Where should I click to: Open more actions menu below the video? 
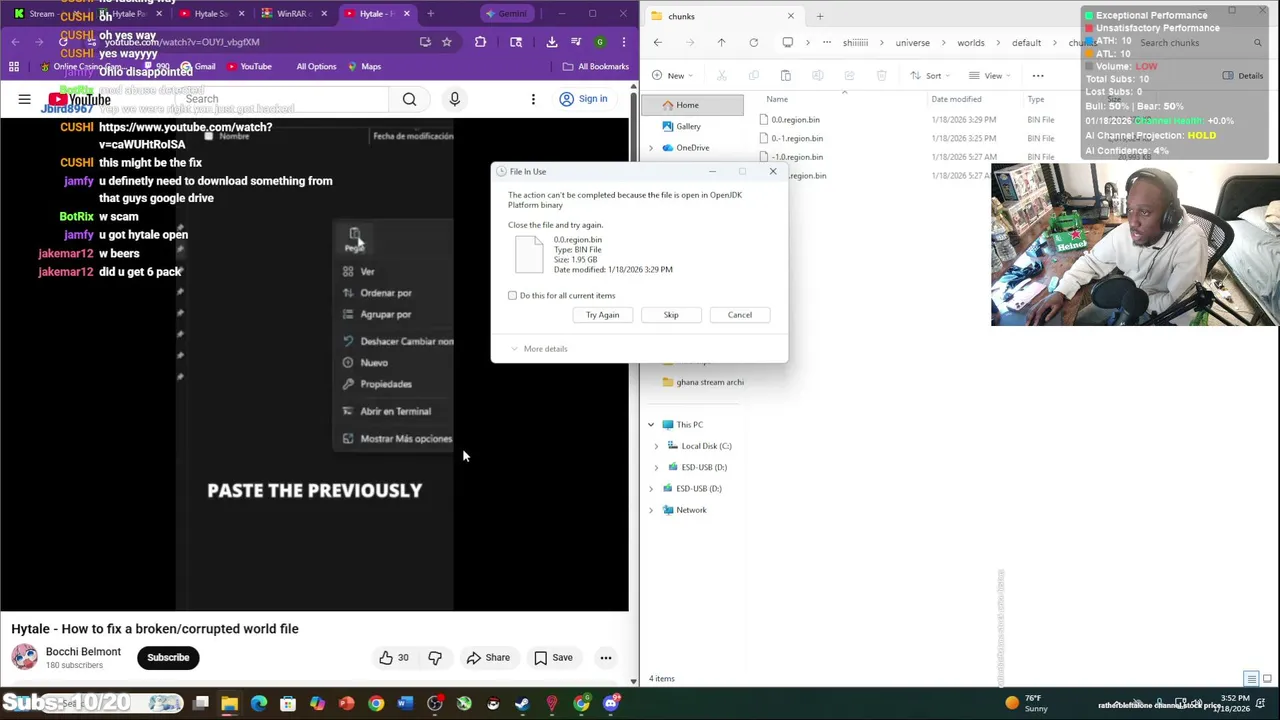click(x=606, y=657)
